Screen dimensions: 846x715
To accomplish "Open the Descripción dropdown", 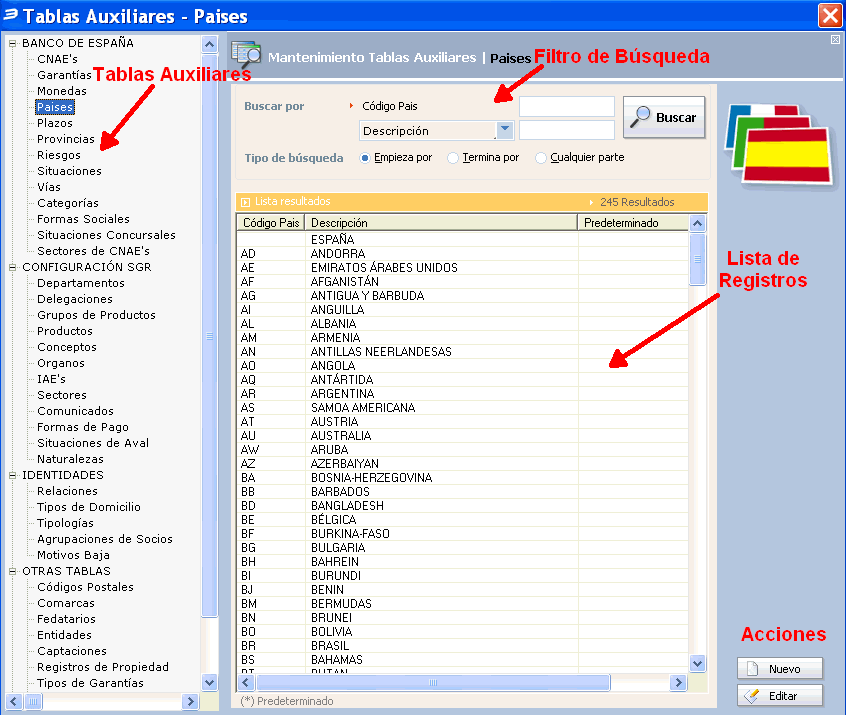I will click(x=504, y=130).
